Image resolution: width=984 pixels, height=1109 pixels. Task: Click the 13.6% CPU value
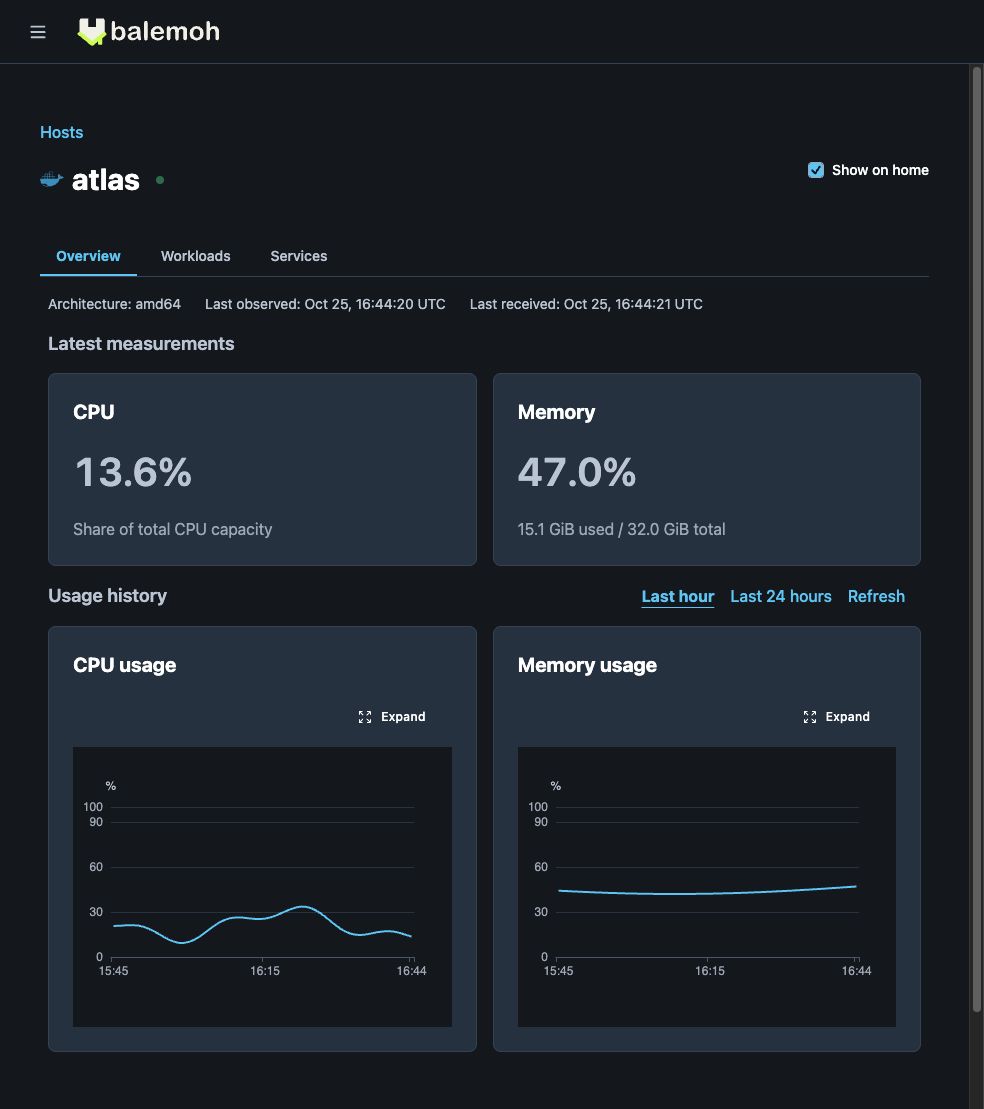(x=133, y=472)
